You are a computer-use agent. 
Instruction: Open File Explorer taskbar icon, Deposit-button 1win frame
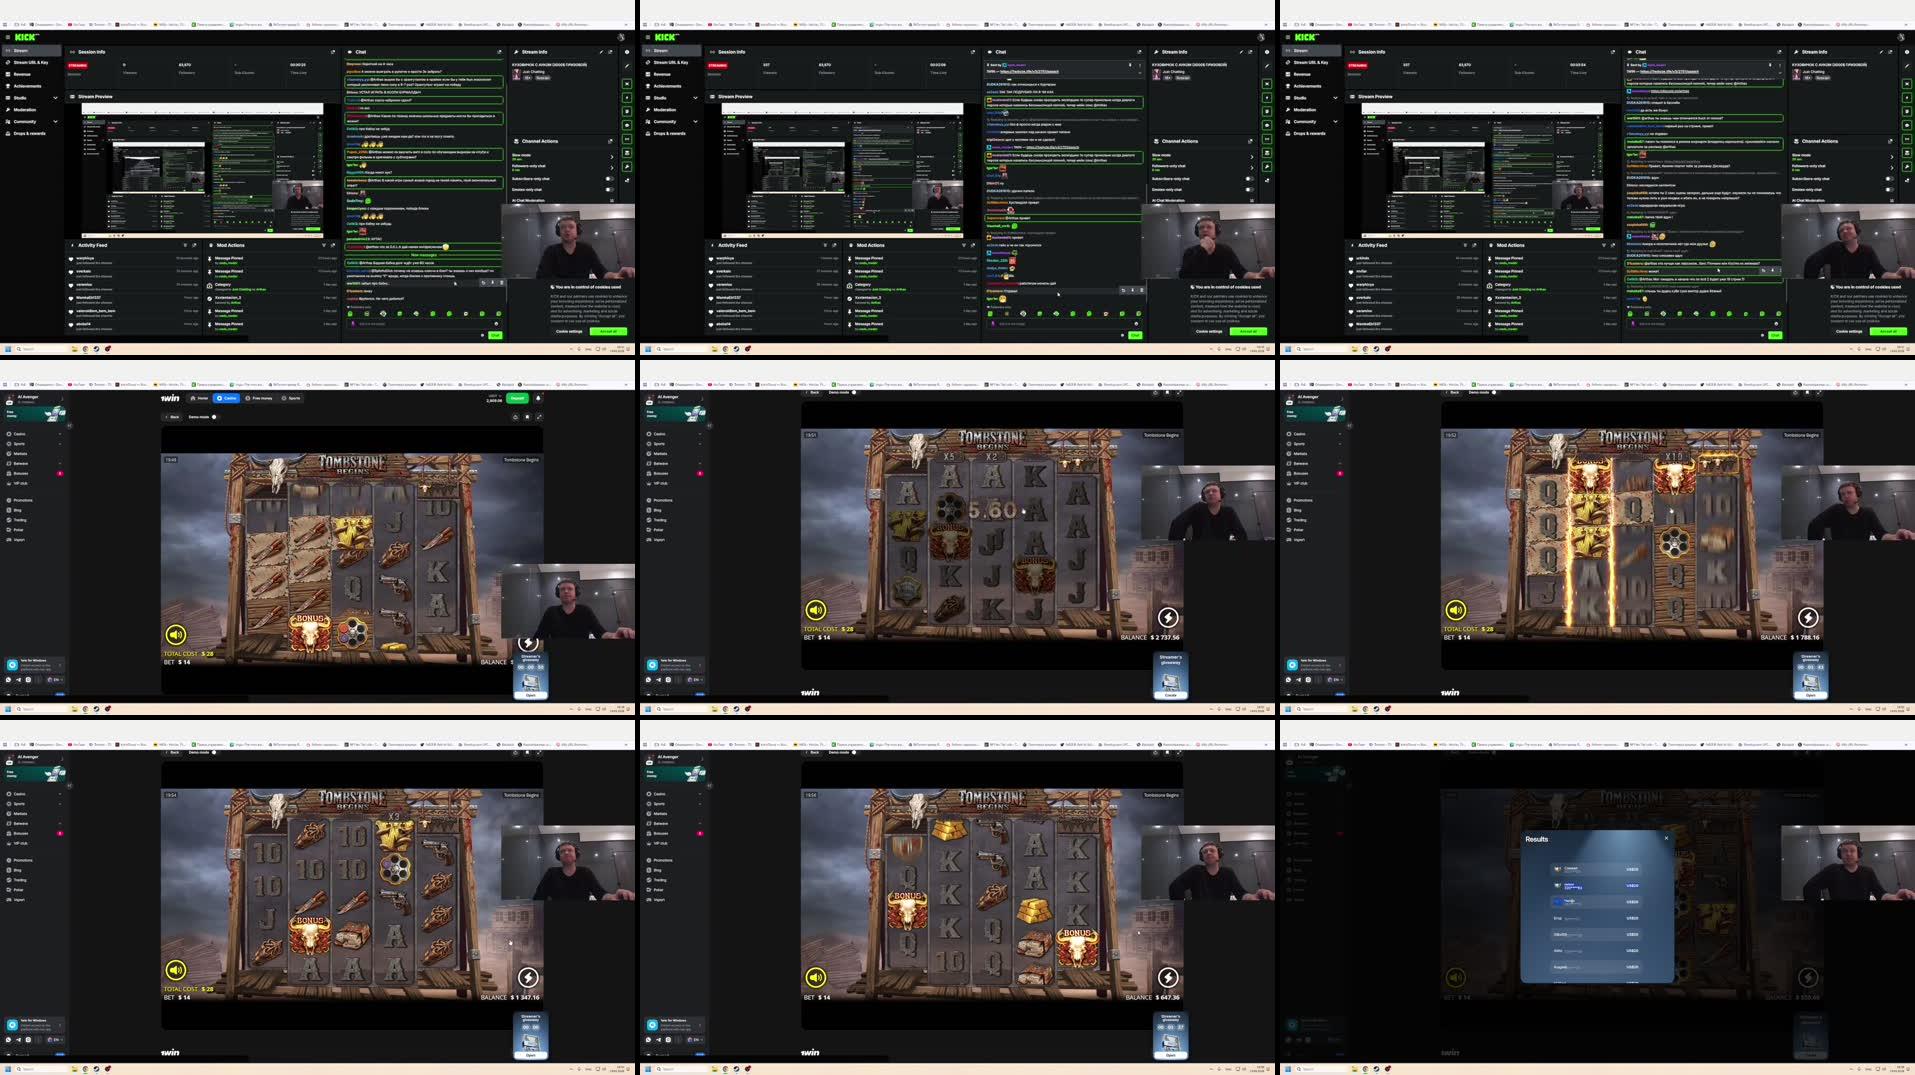click(74, 709)
